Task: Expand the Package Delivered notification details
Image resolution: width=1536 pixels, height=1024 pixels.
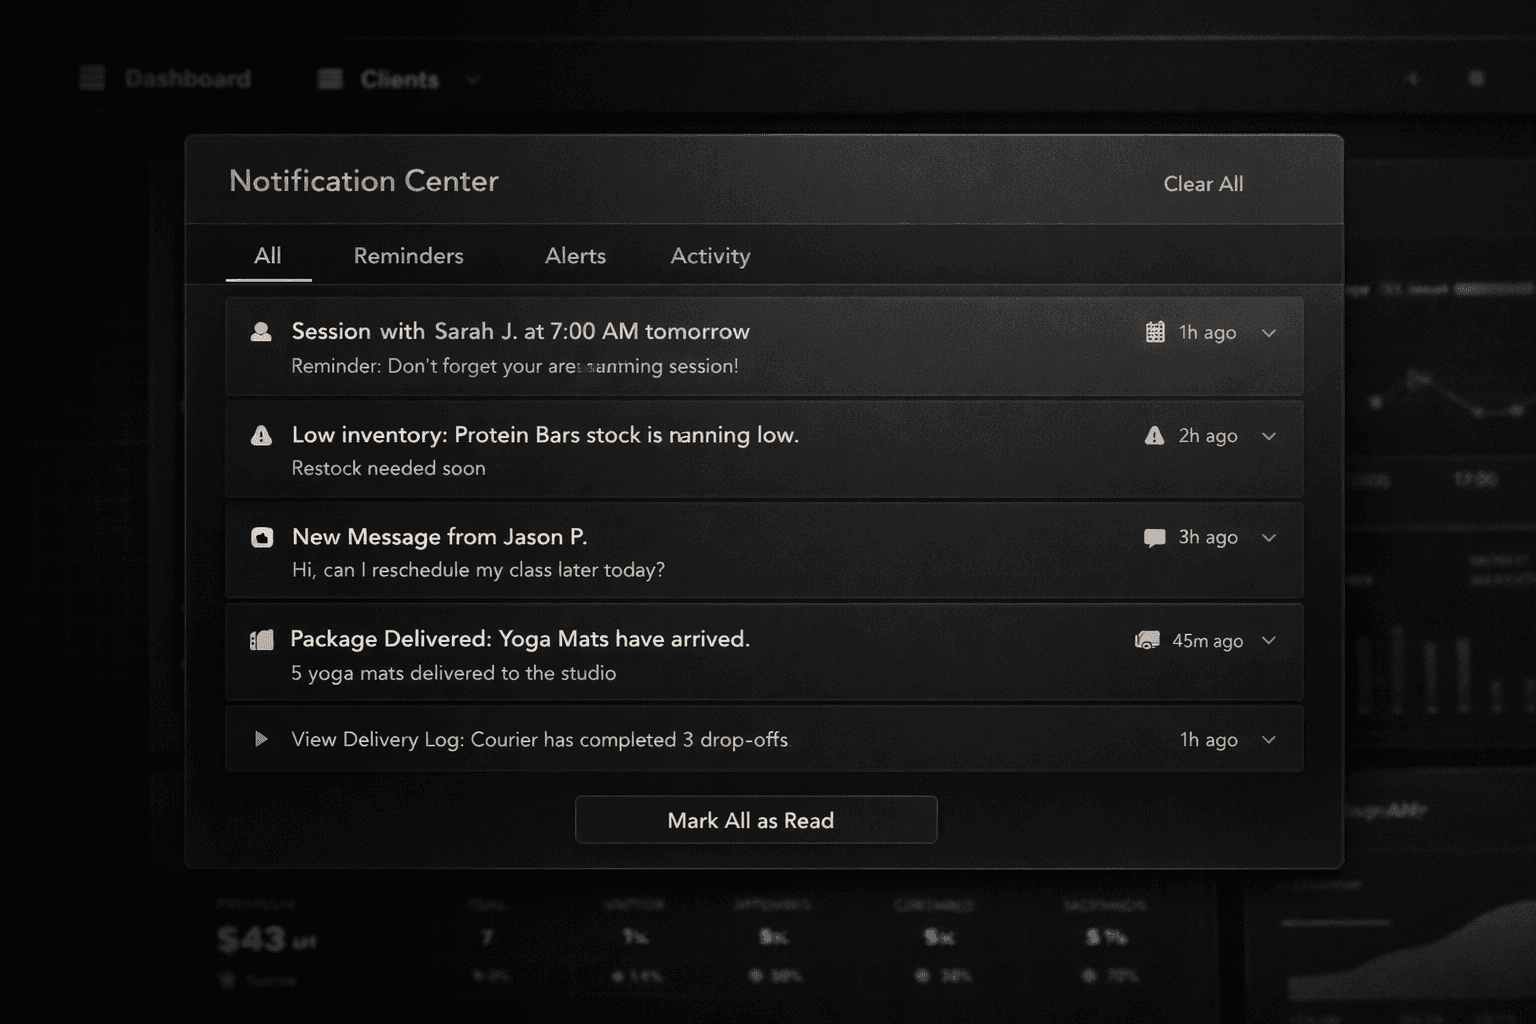Action: pos(1269,641)
